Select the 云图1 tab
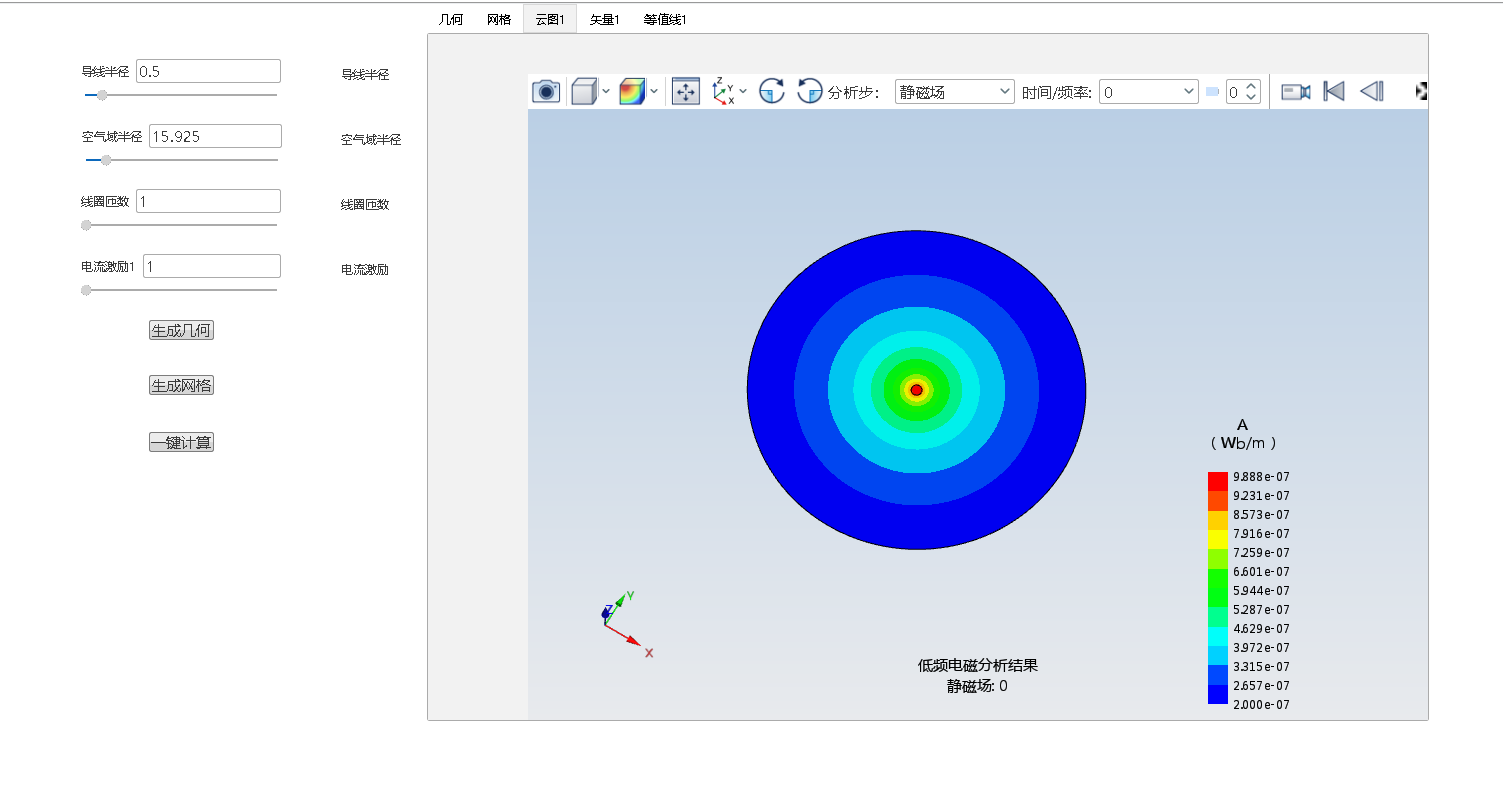 [550, 19]
